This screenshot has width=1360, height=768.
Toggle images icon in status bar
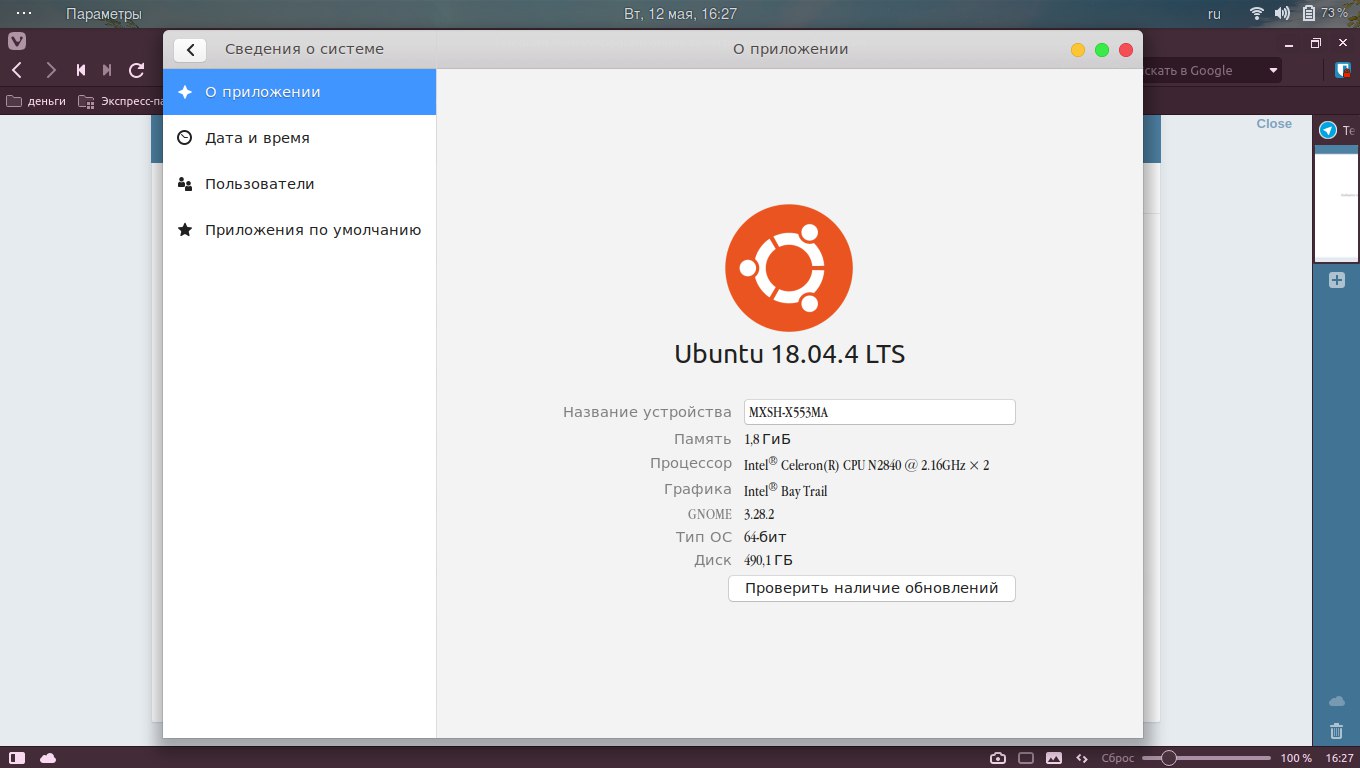1054,757
